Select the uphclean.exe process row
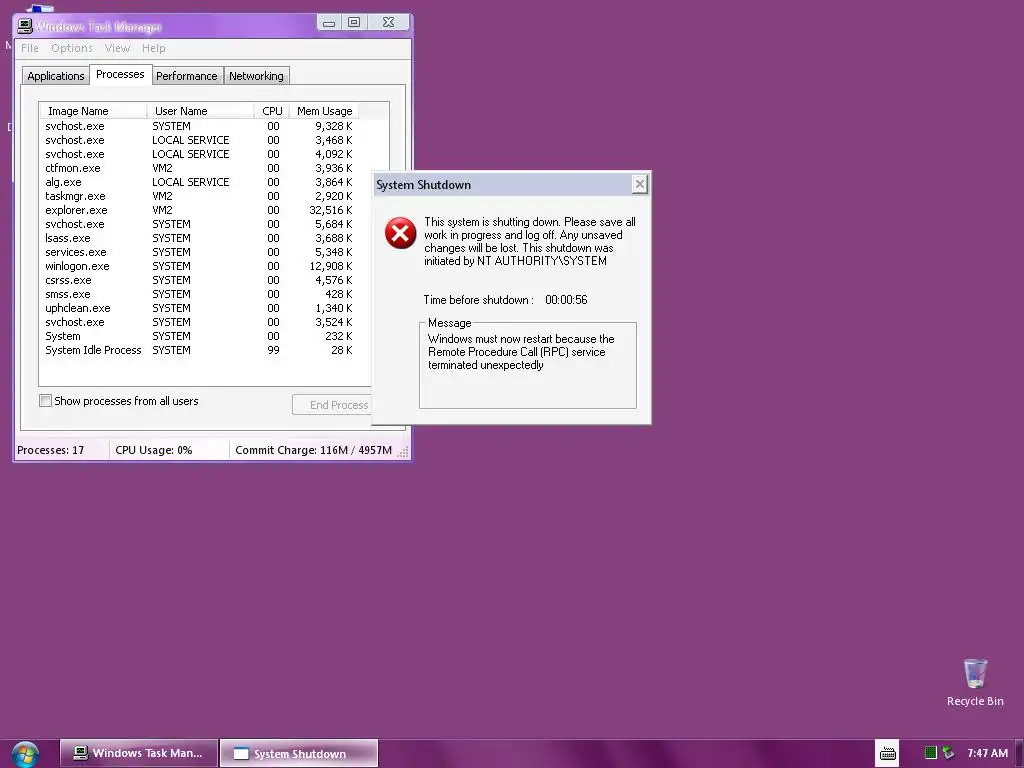Screen dimensions: 1024x768 click(x=199, y=308)
